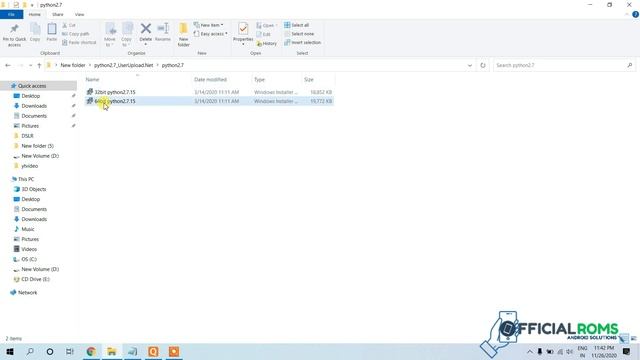
Task: Create a New folder from ribbon
Action: [x=184, y=34]
